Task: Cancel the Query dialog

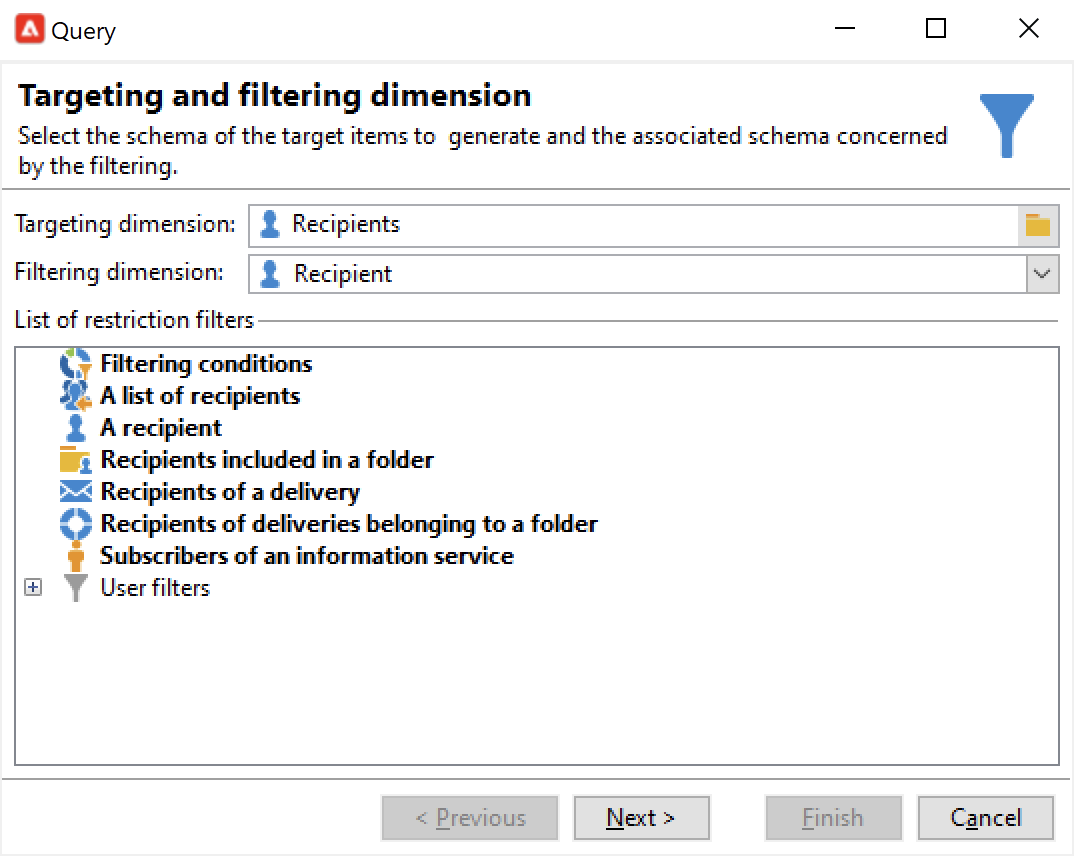Action: click(985, 818)
